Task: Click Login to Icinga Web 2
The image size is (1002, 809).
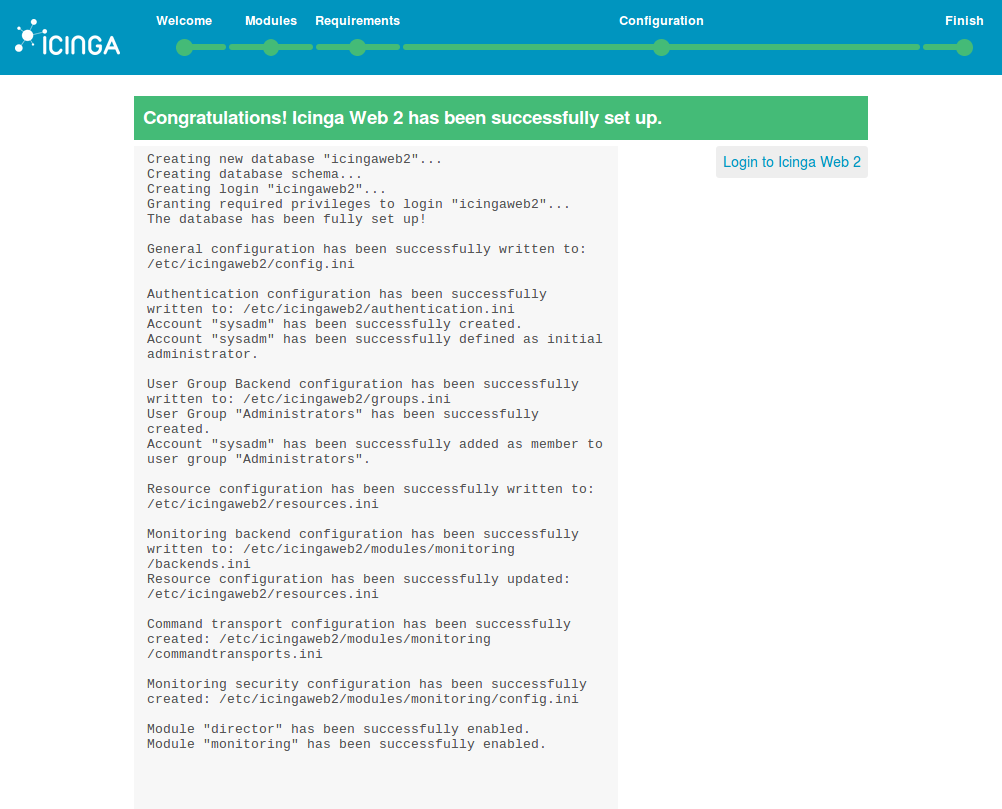Action: (x=792, y=162)
